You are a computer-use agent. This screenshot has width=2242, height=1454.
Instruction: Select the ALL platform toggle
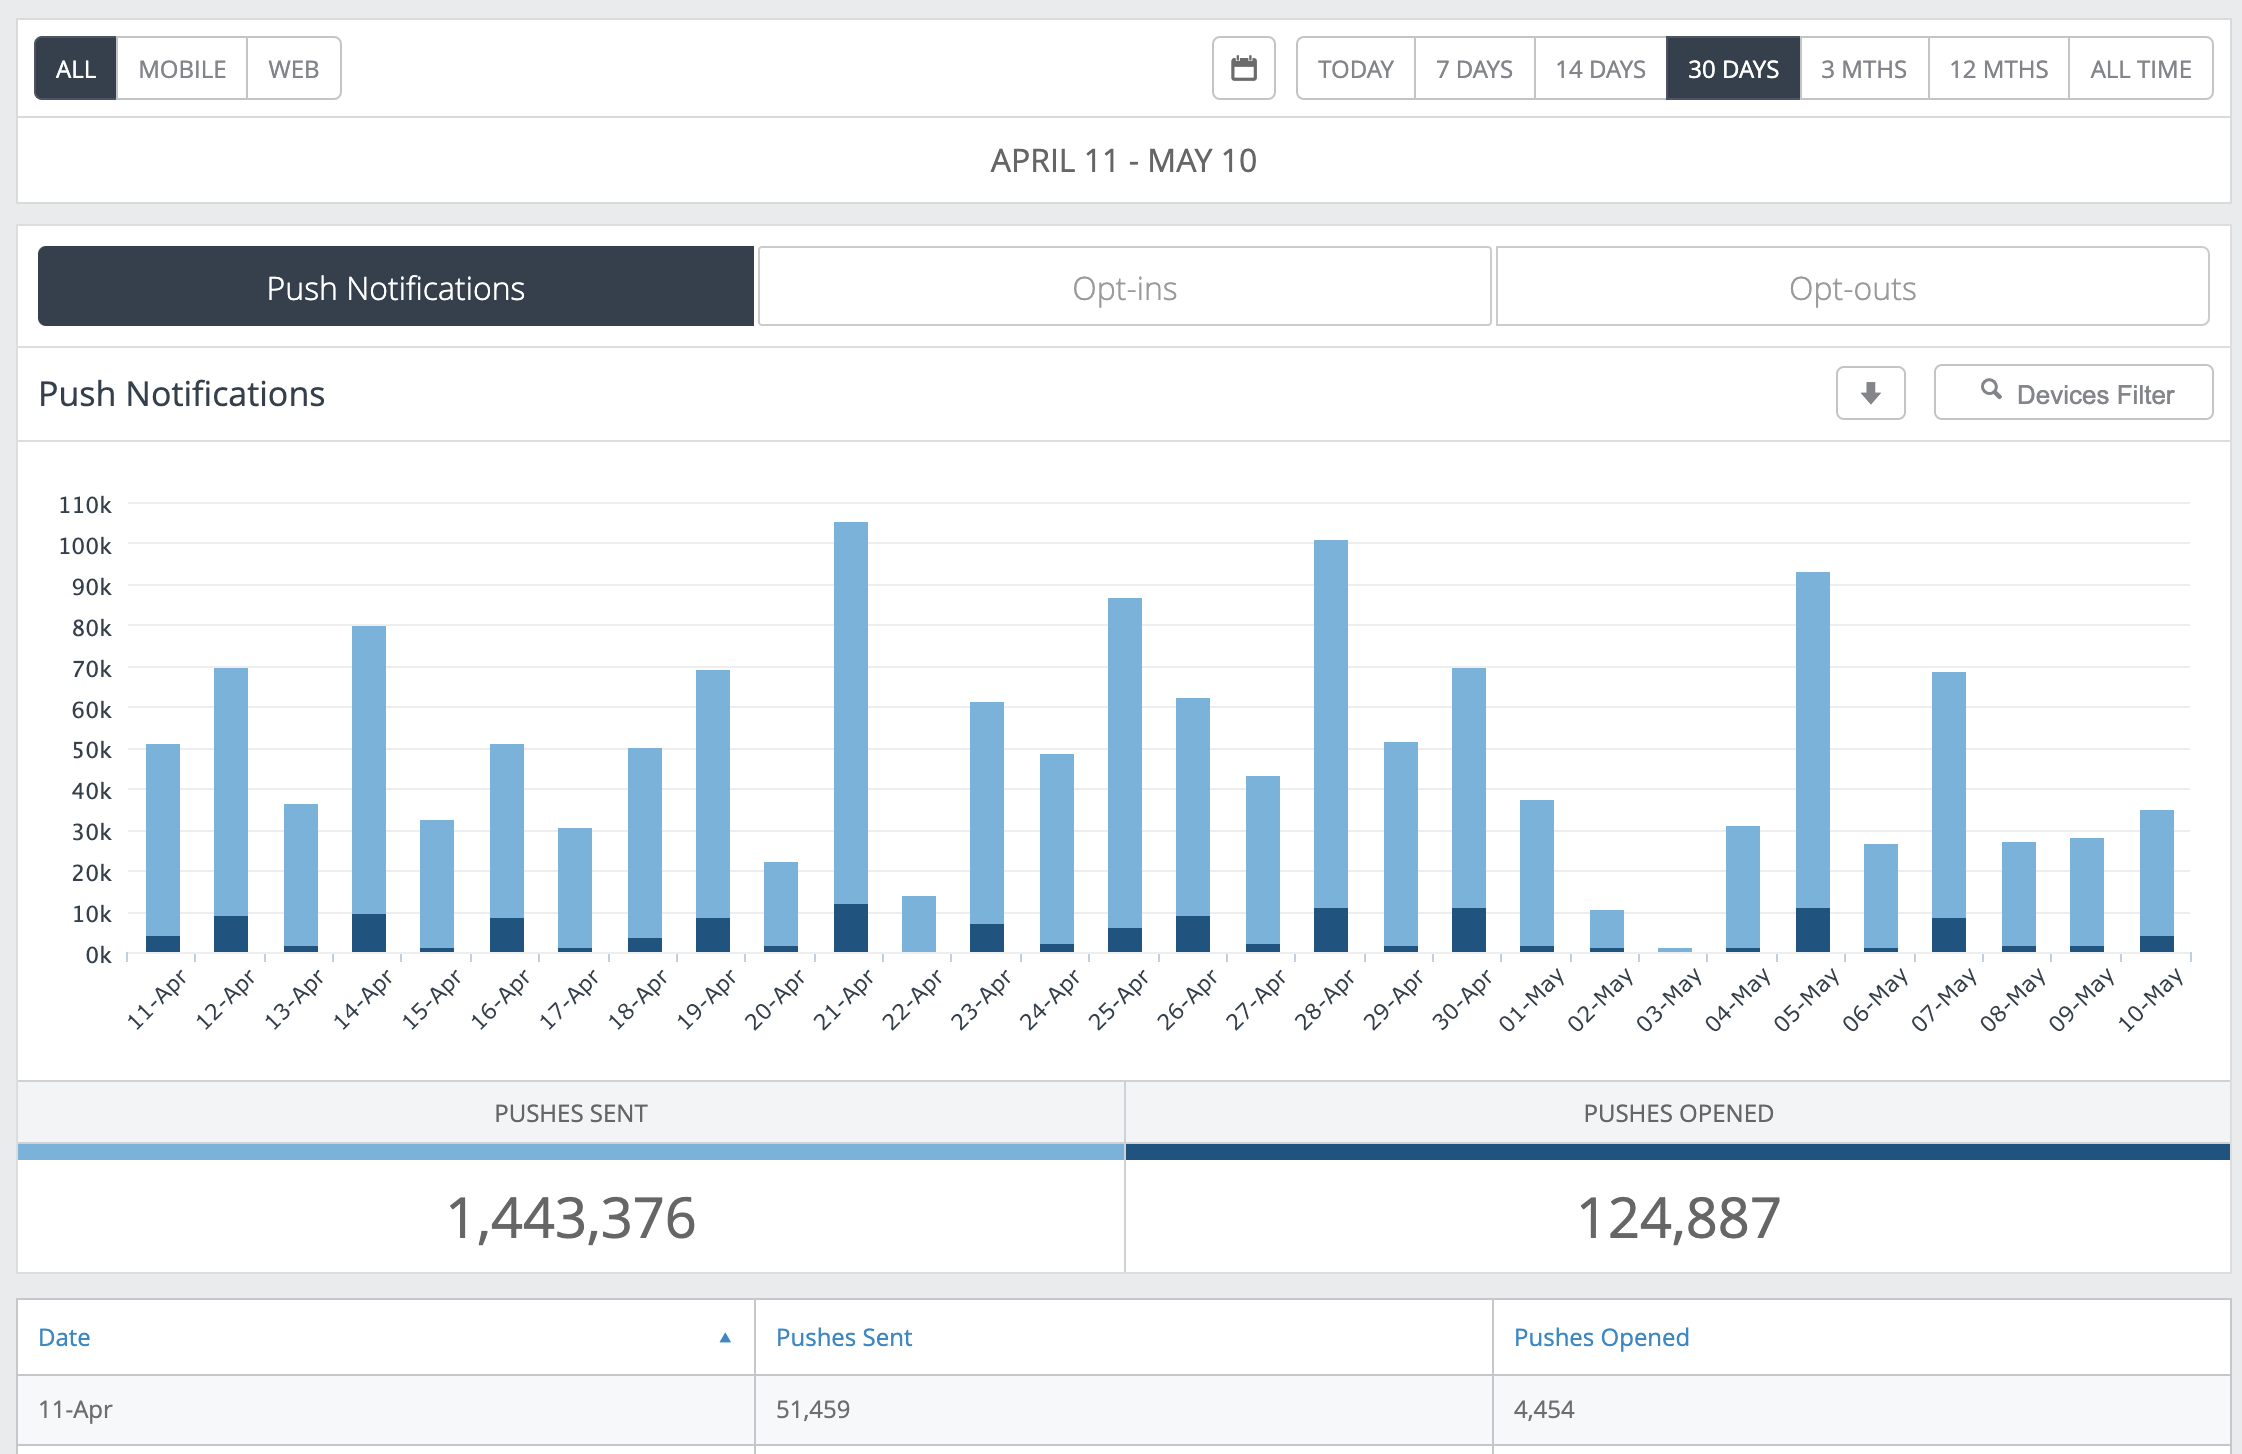76,69
